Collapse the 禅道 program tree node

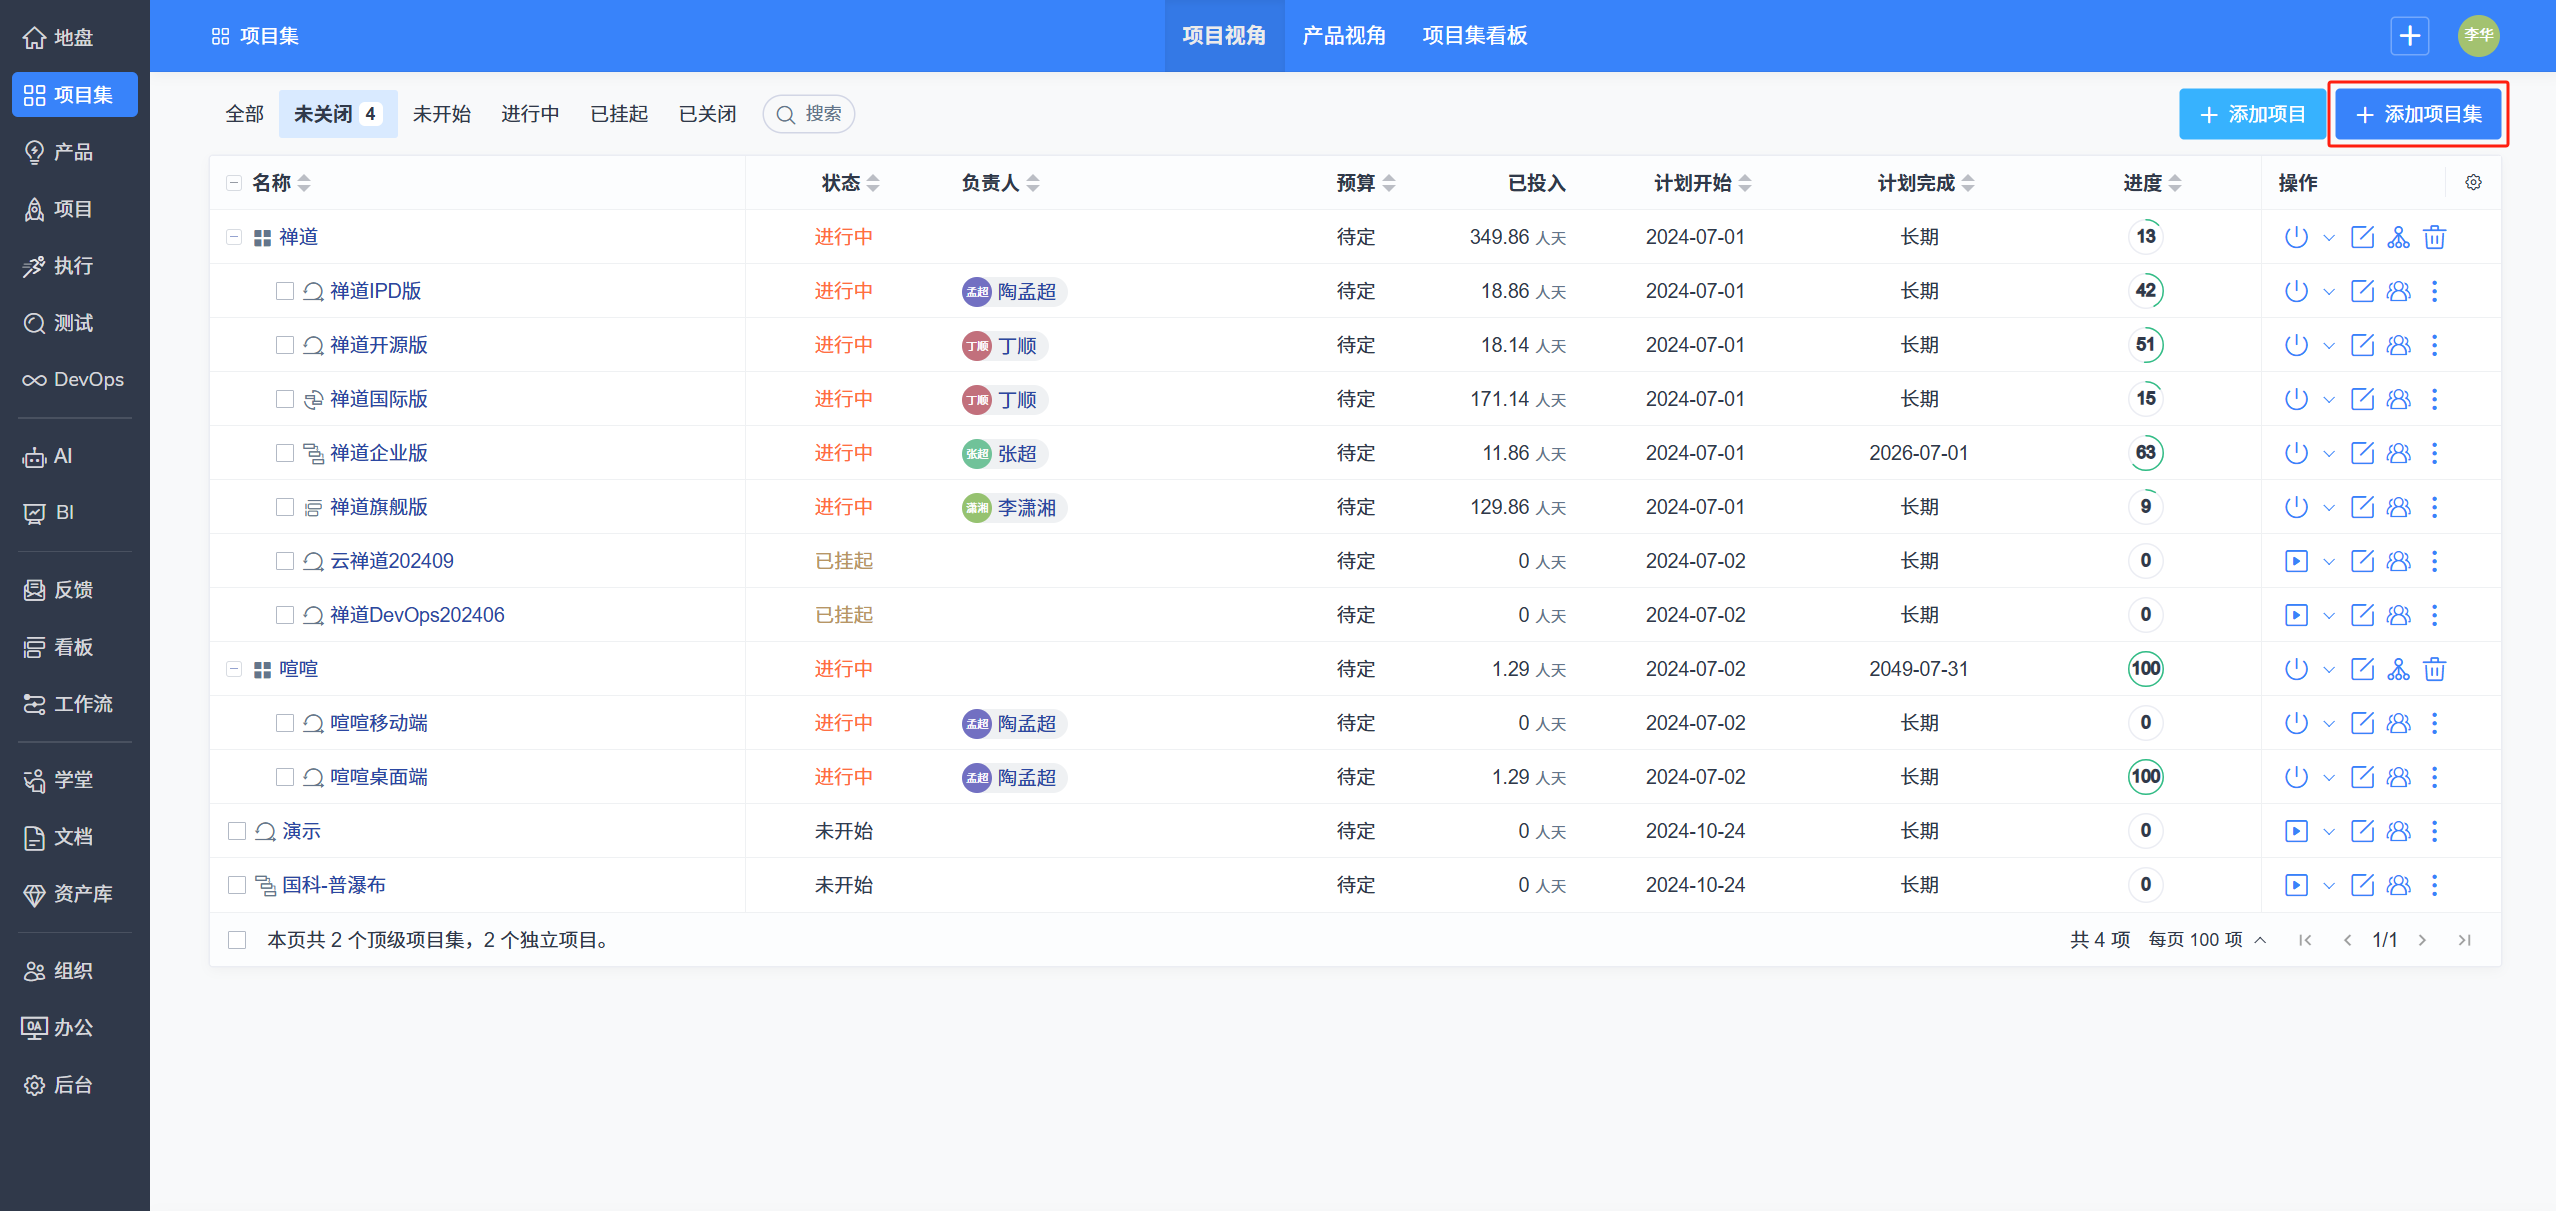point(234,237)
